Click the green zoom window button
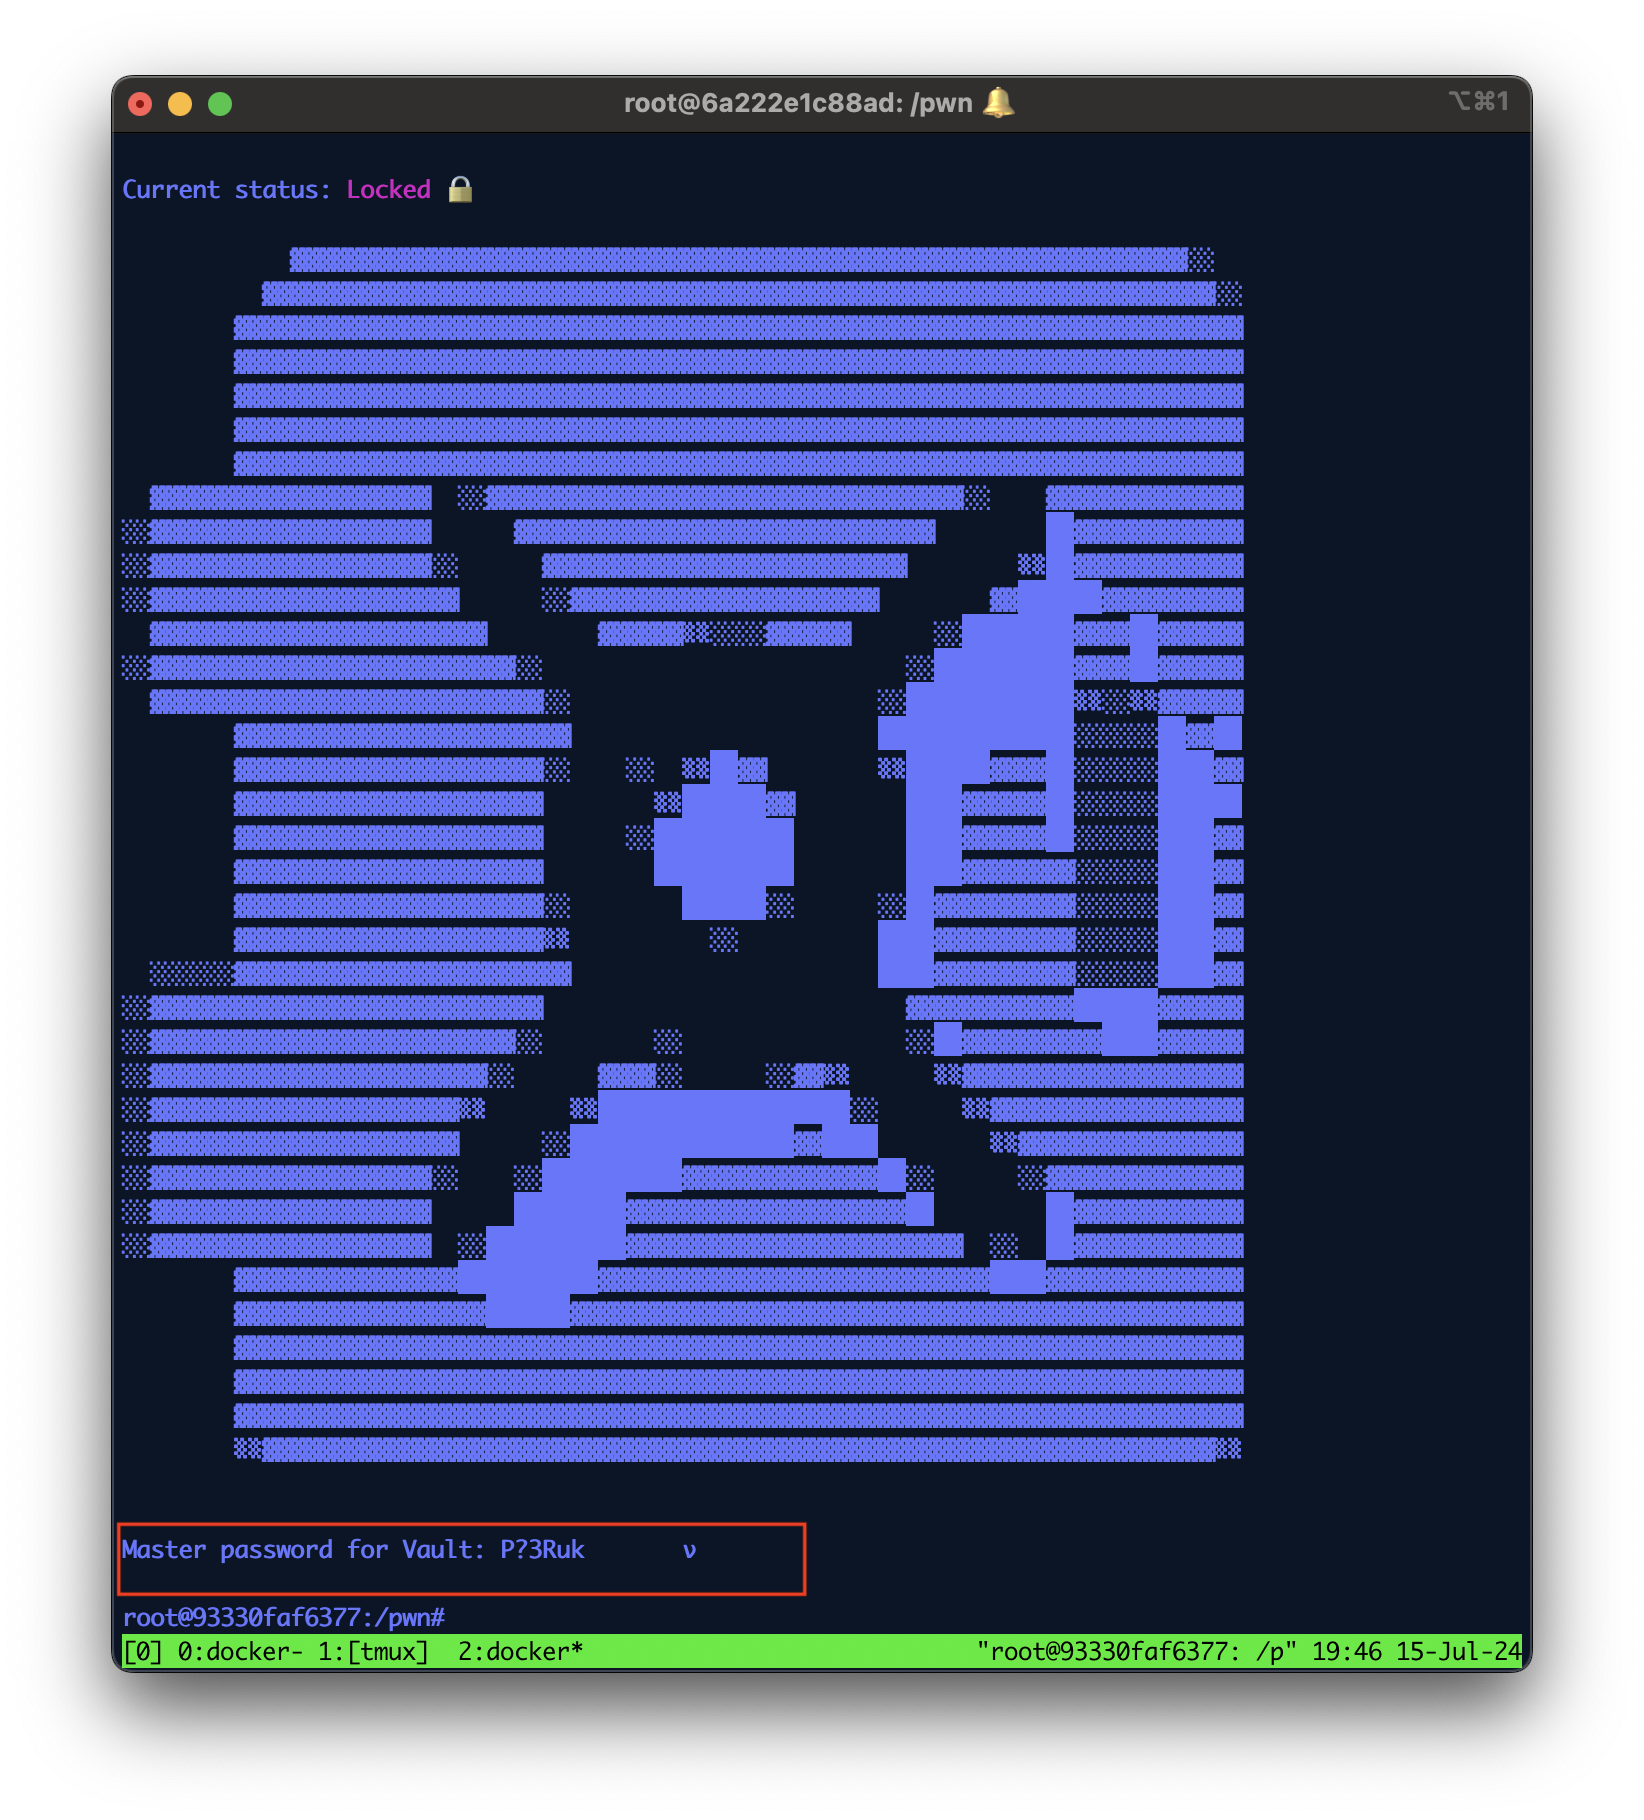Image resolution: width=1644 pixels, height=1820 pixels. [x=220, y=104]
